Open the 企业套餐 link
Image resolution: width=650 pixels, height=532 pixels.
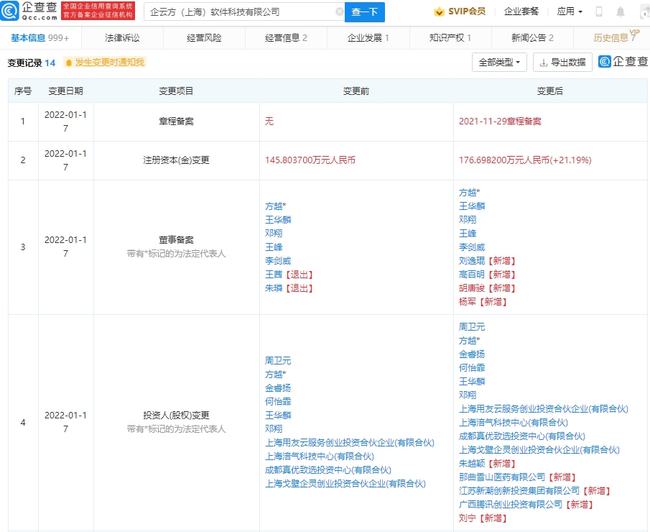520,13
